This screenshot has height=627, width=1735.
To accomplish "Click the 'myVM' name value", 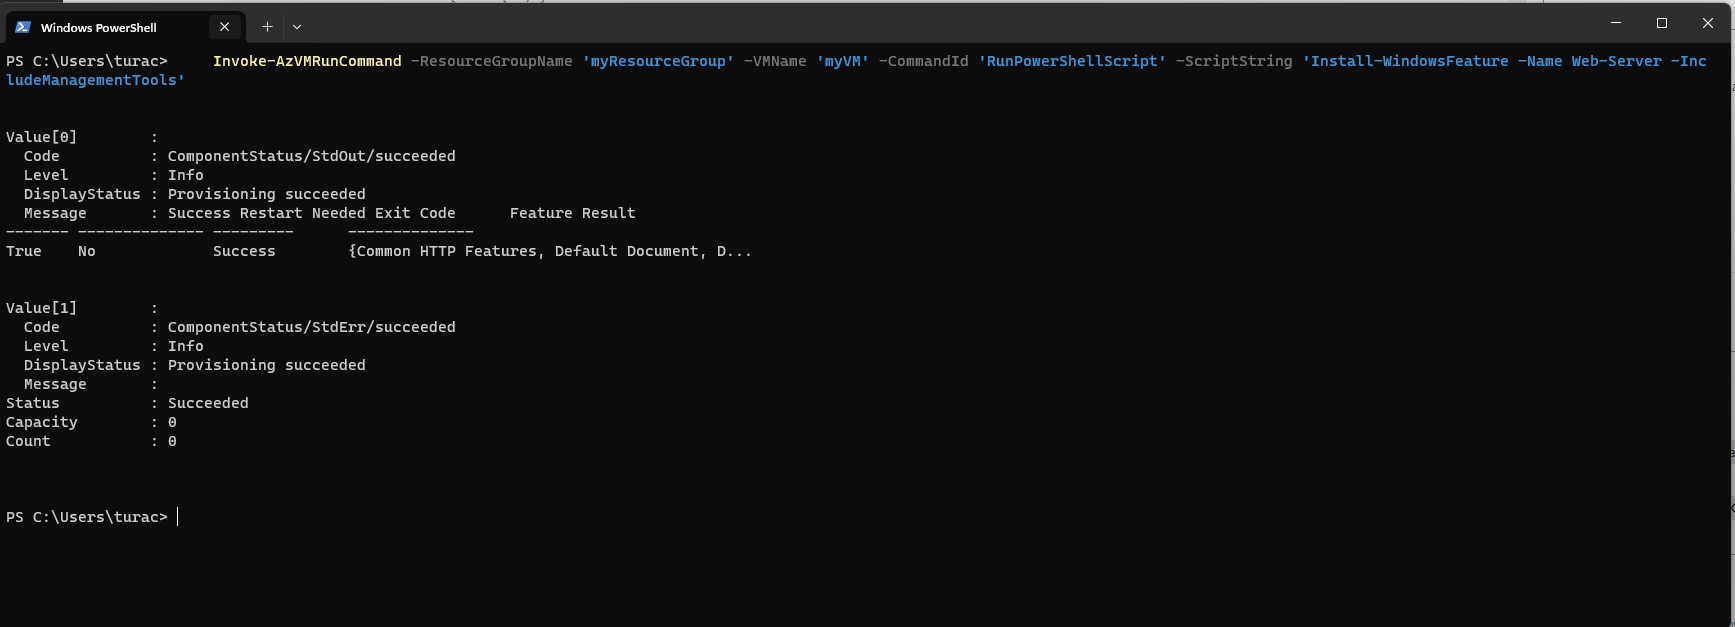I will click(842, 61).
